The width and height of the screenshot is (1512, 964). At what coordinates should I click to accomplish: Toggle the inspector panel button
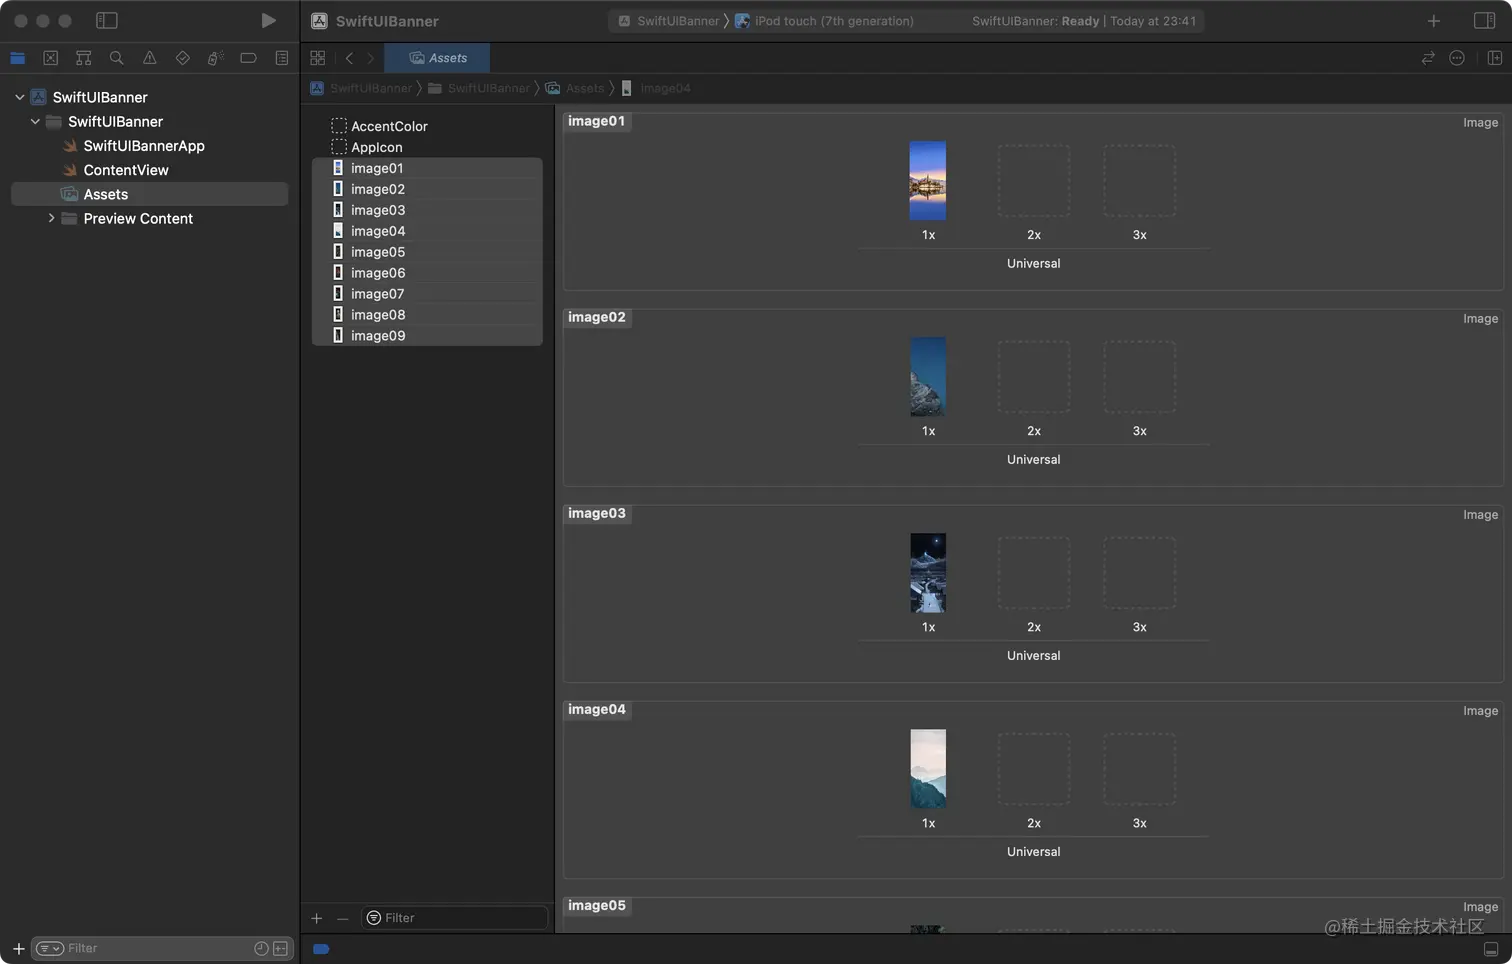[x=1485, y=21]
